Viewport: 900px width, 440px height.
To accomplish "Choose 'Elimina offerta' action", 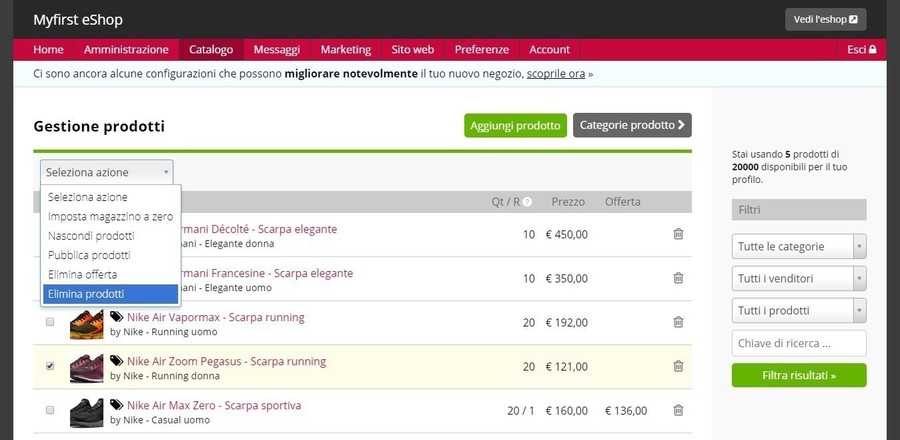I will (x=111, y=275).
